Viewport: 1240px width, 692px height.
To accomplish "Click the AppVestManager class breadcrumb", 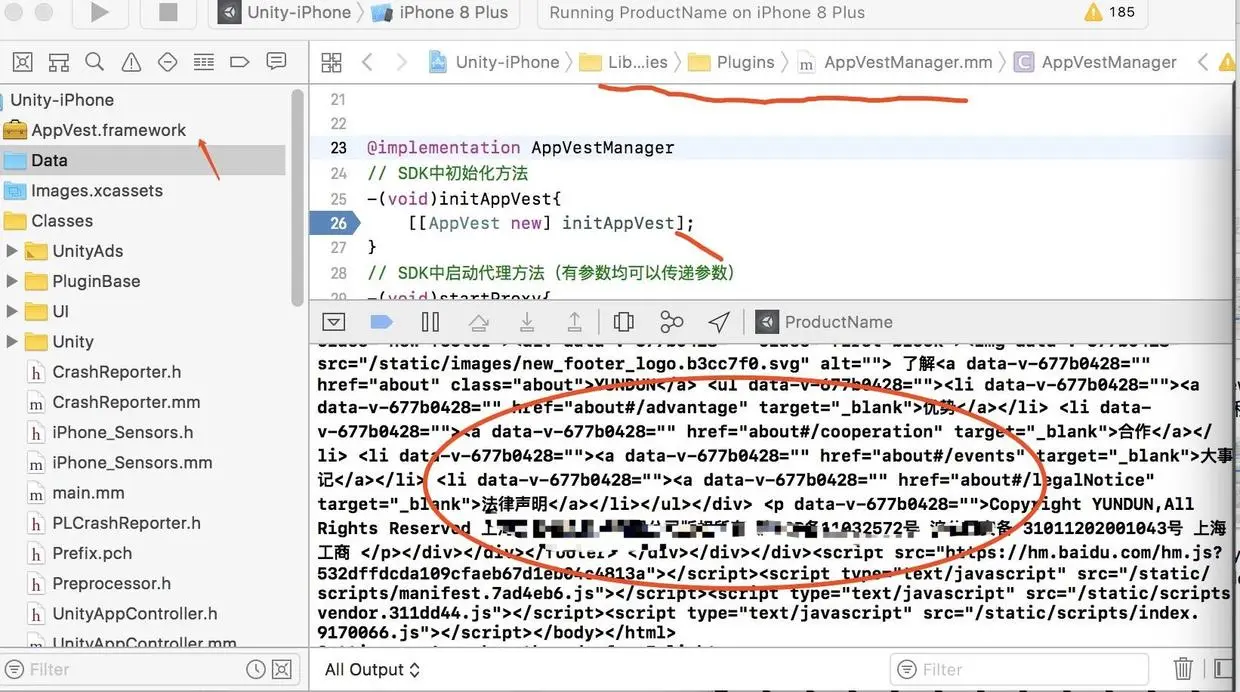I will click(x=1095, y=62).
